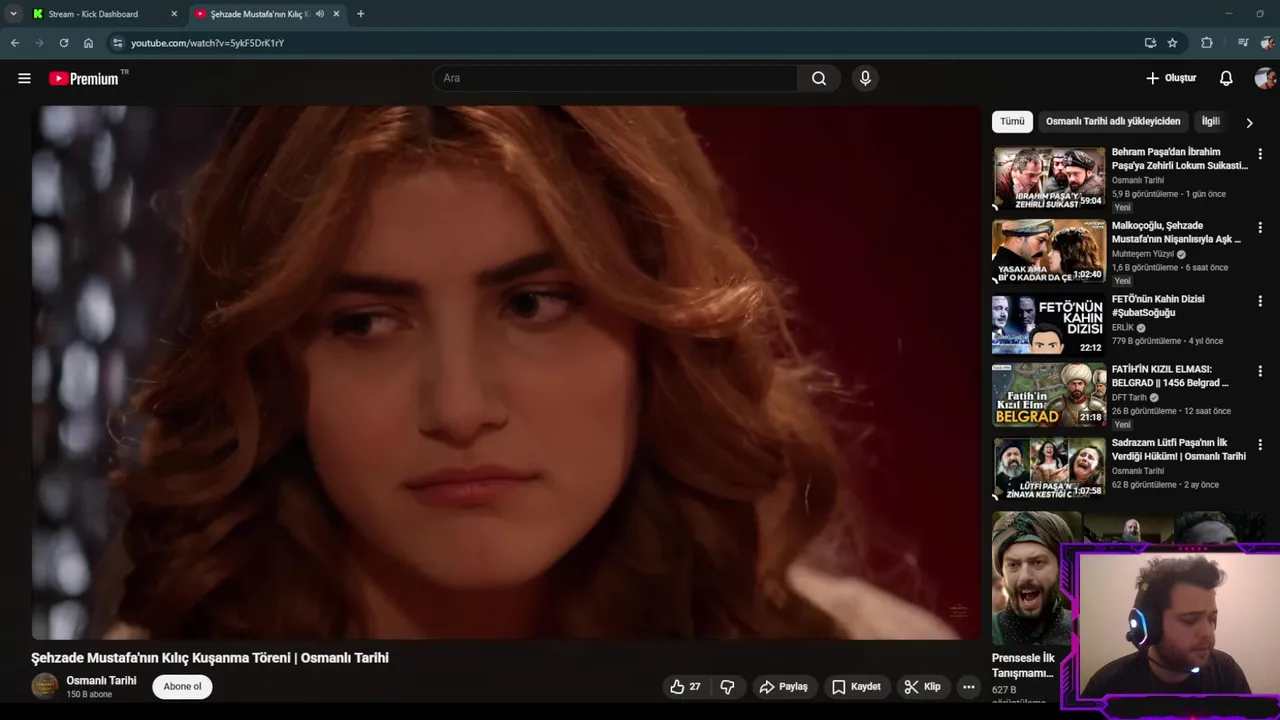Click the Osmanlı Tarihi channel avatar

click(45, 686)
